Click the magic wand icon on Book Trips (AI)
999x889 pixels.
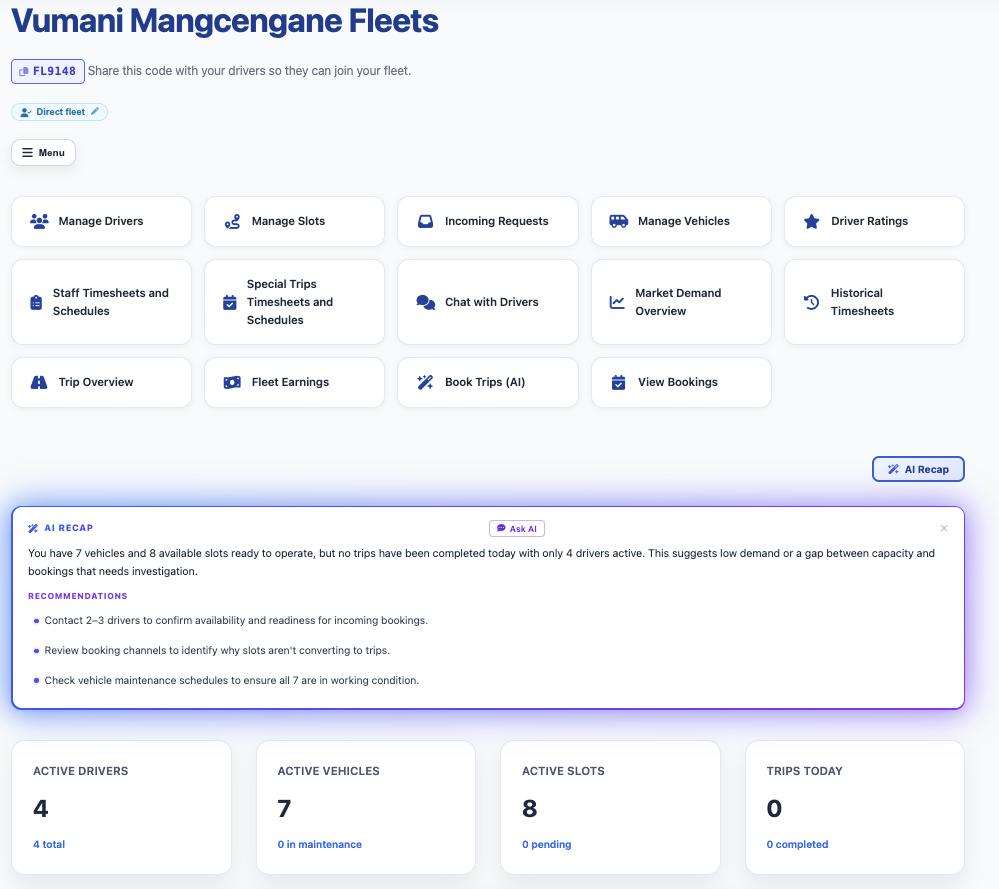click(426, 382)
